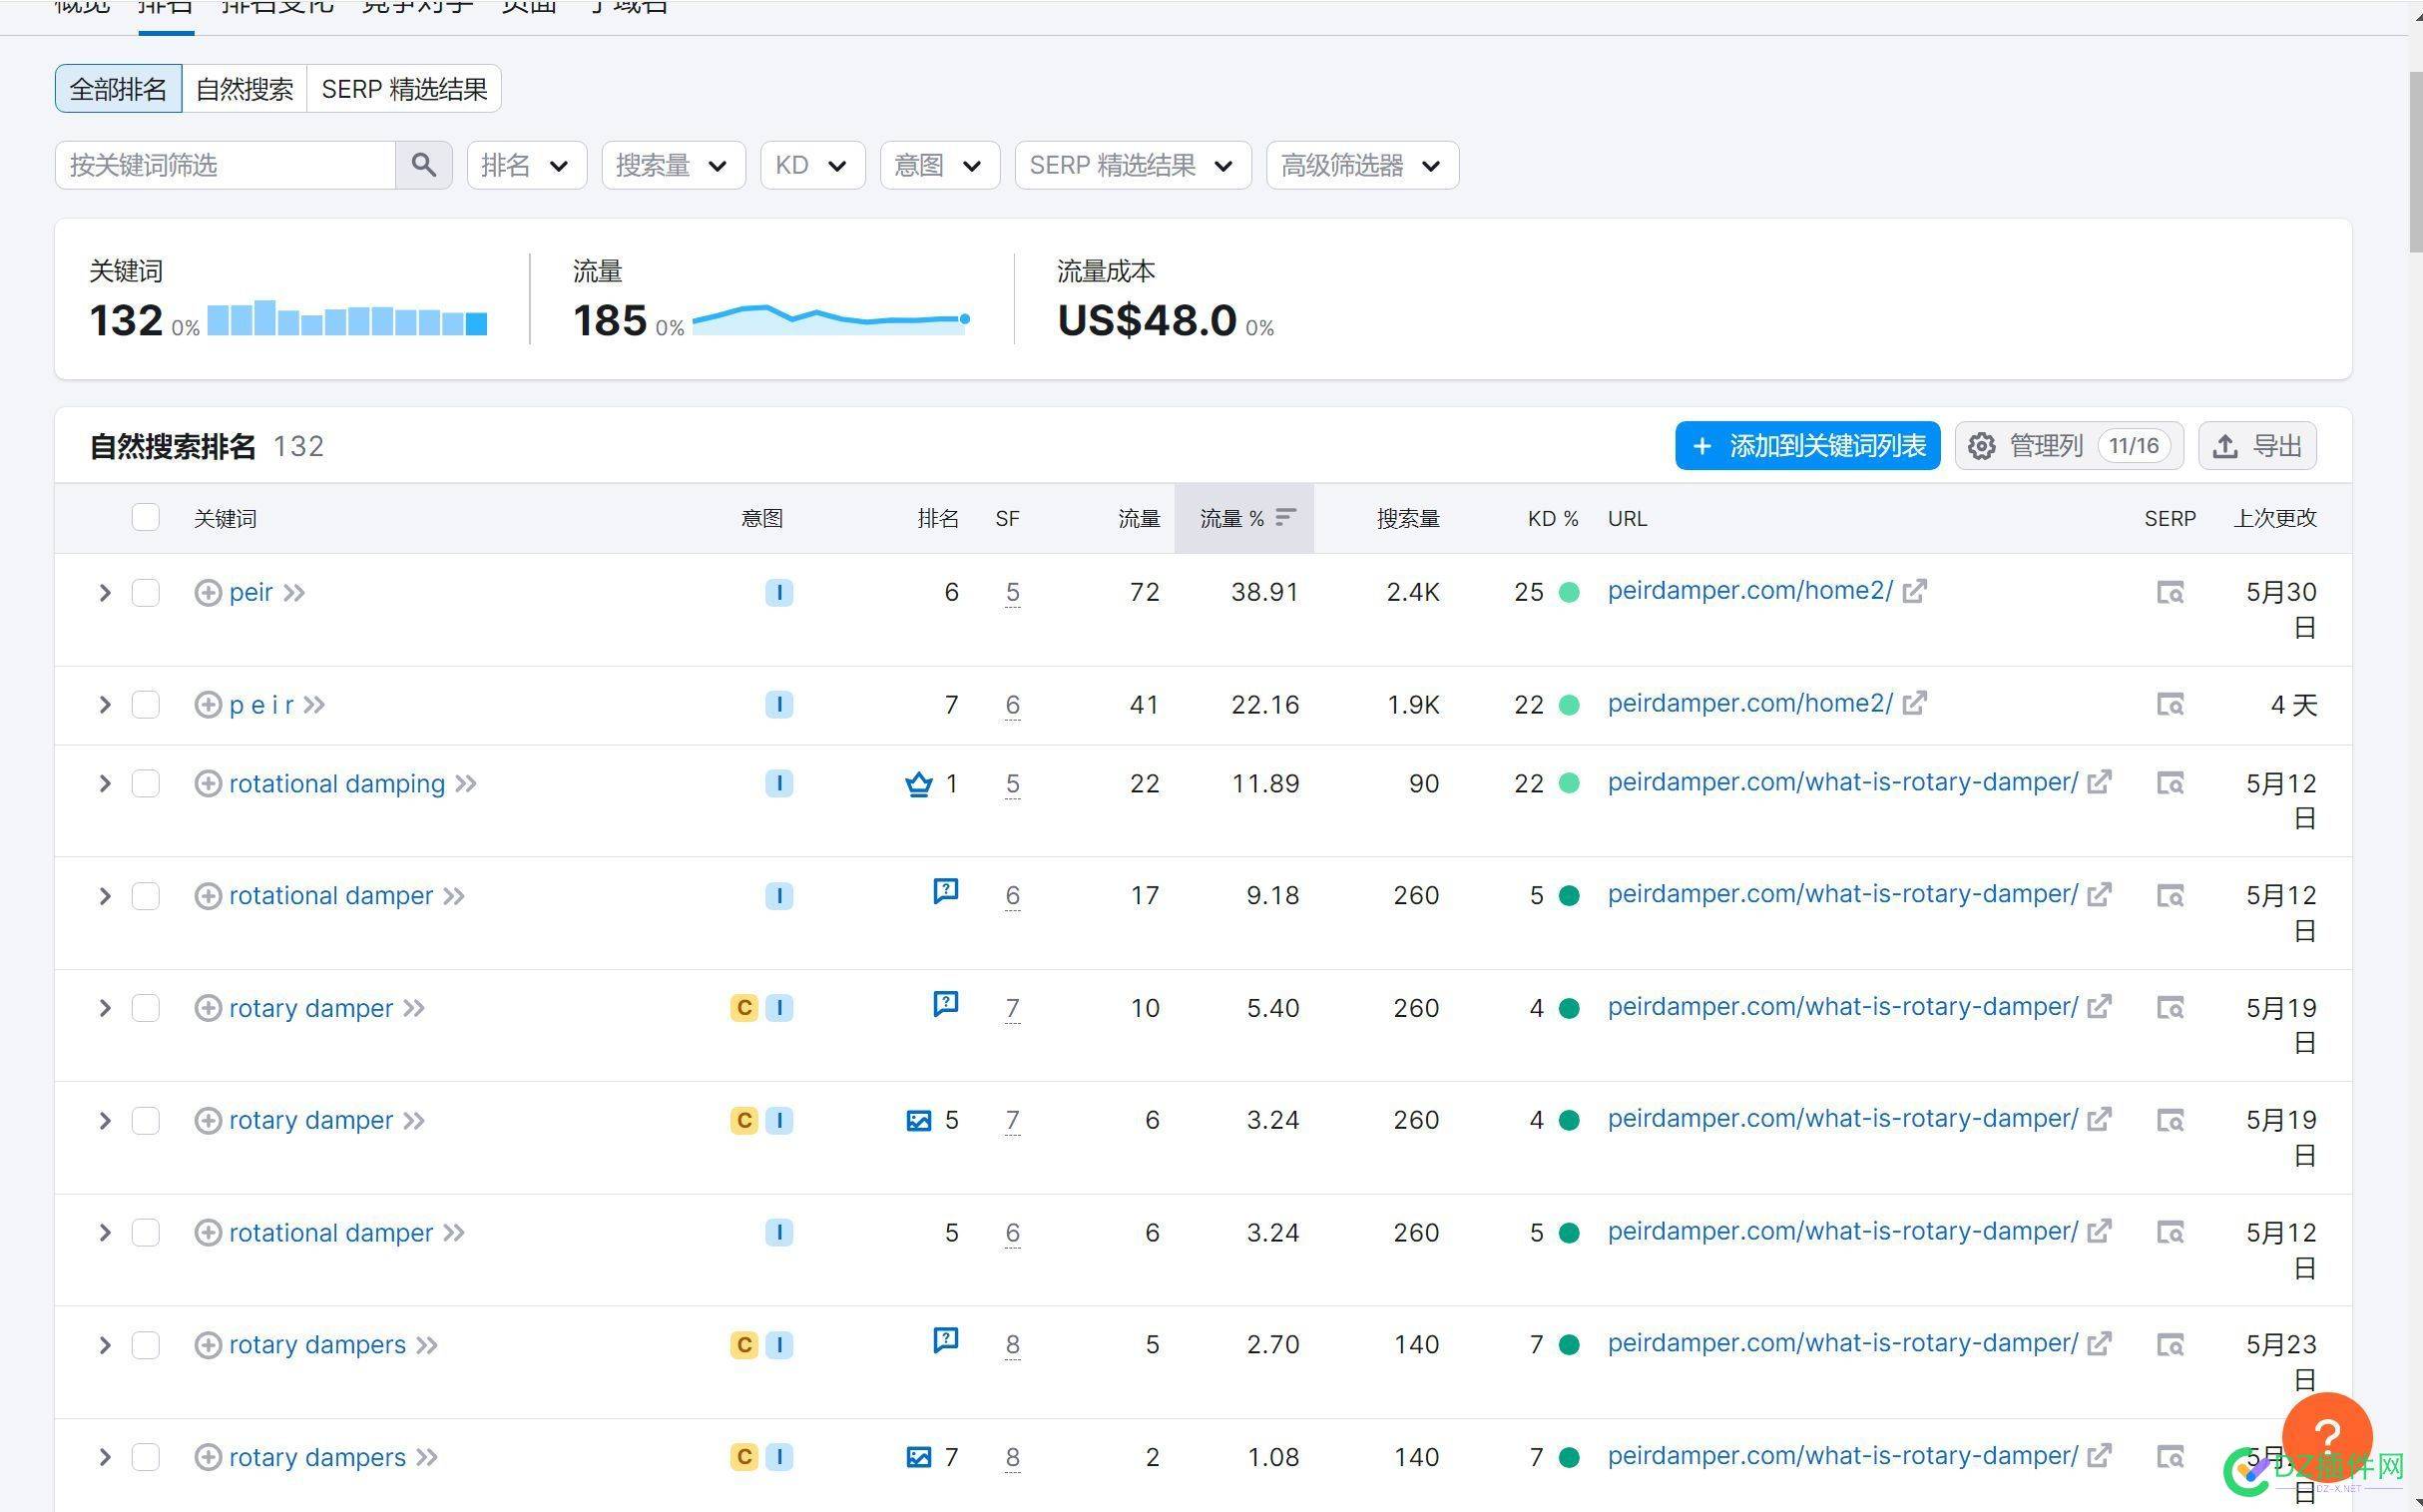Click Informational intent badge in peir row
Image resolution: width=2423 pixels, height=1512 pixels.
point(779,593)
